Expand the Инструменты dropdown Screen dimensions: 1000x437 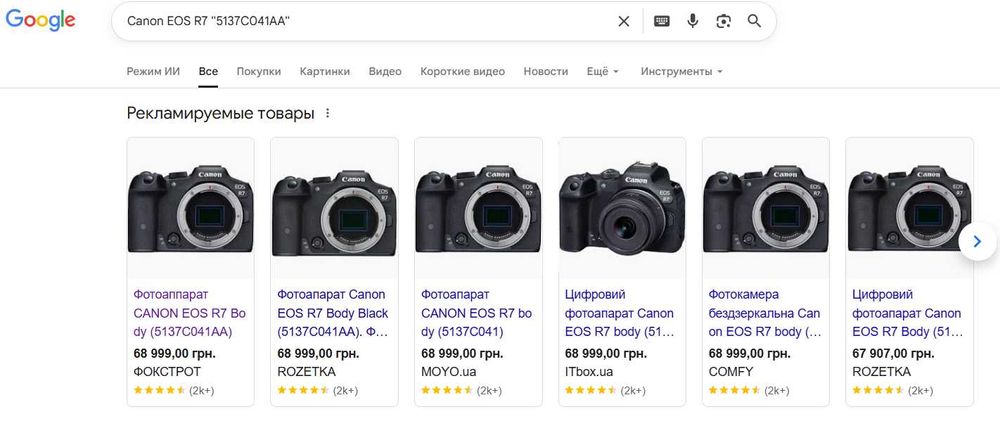[x=681, y=72]
